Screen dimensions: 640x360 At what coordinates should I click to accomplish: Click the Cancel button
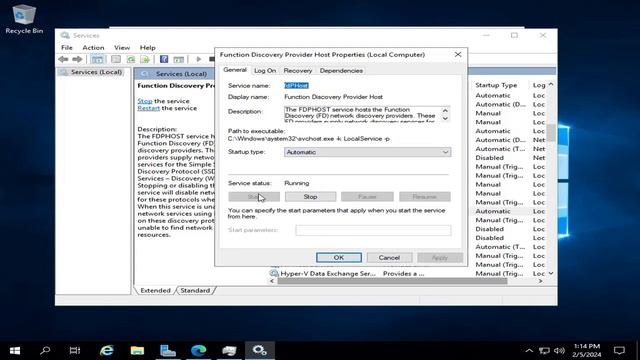pos(389,258)
